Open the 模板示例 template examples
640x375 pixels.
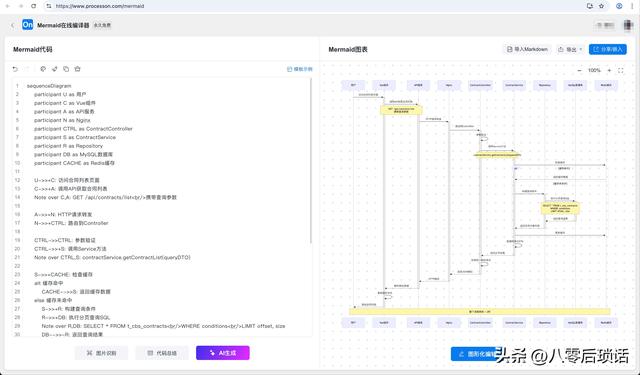[300, 69]
